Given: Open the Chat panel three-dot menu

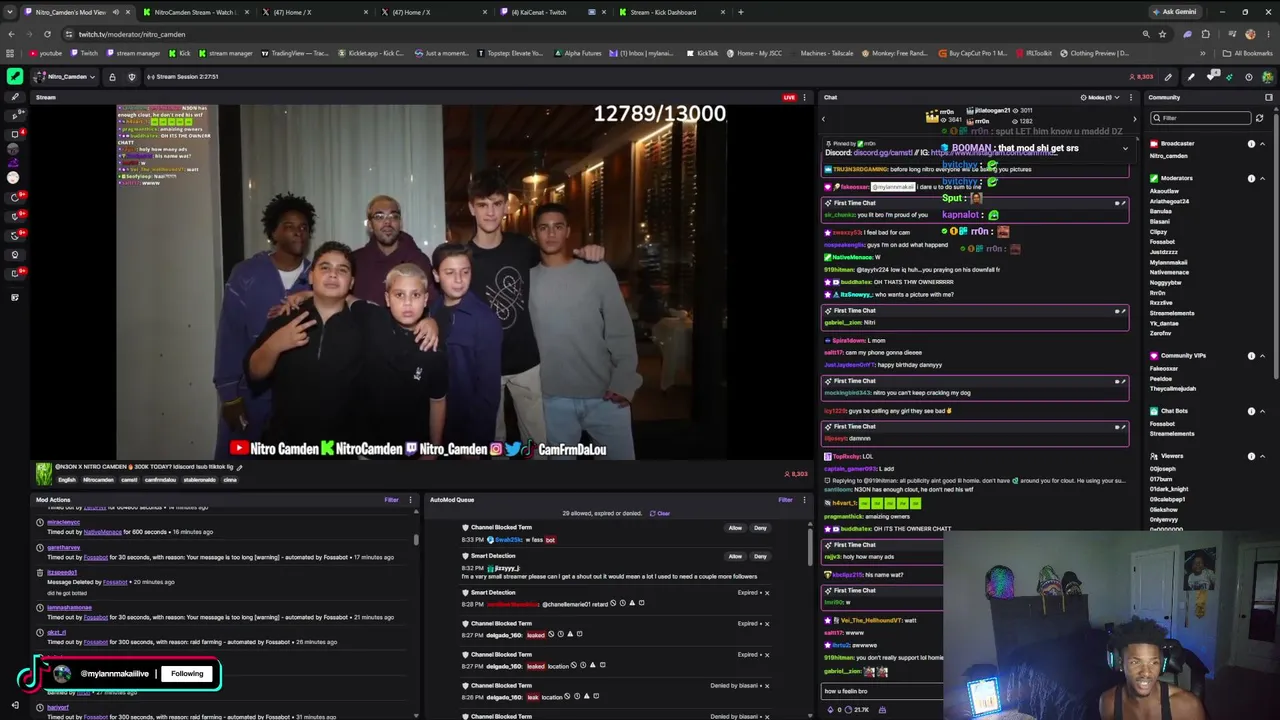Looking at the screenshot, I should point(1131,97).
